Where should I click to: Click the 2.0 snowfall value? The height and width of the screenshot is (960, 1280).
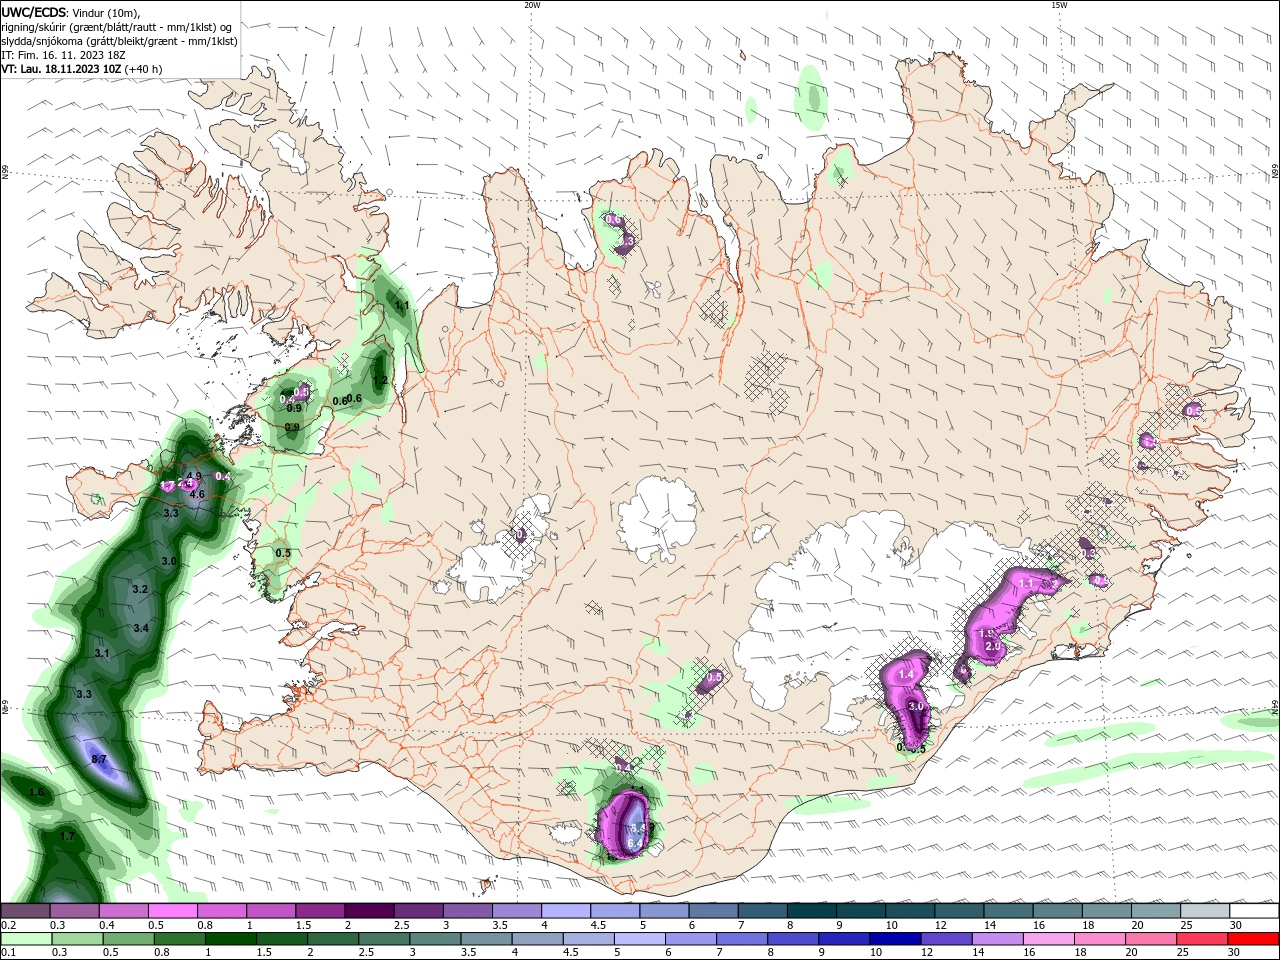[993, 647]
